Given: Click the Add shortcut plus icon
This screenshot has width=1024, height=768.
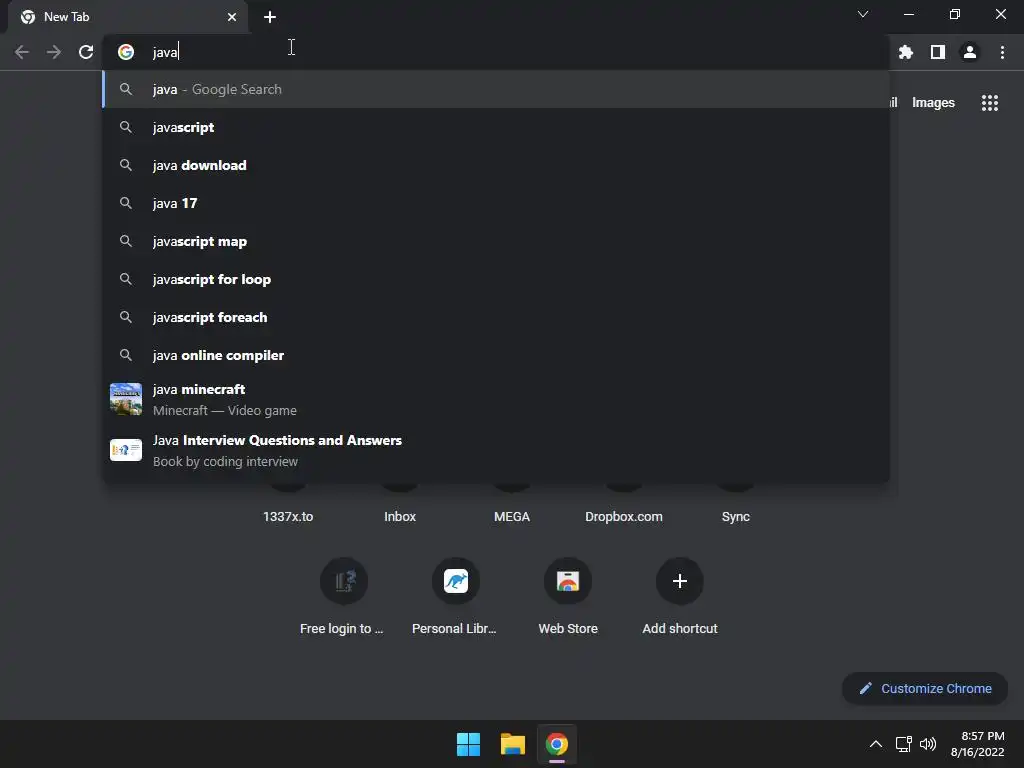Looking at the screenshot, I should click(x=680, y=581).
